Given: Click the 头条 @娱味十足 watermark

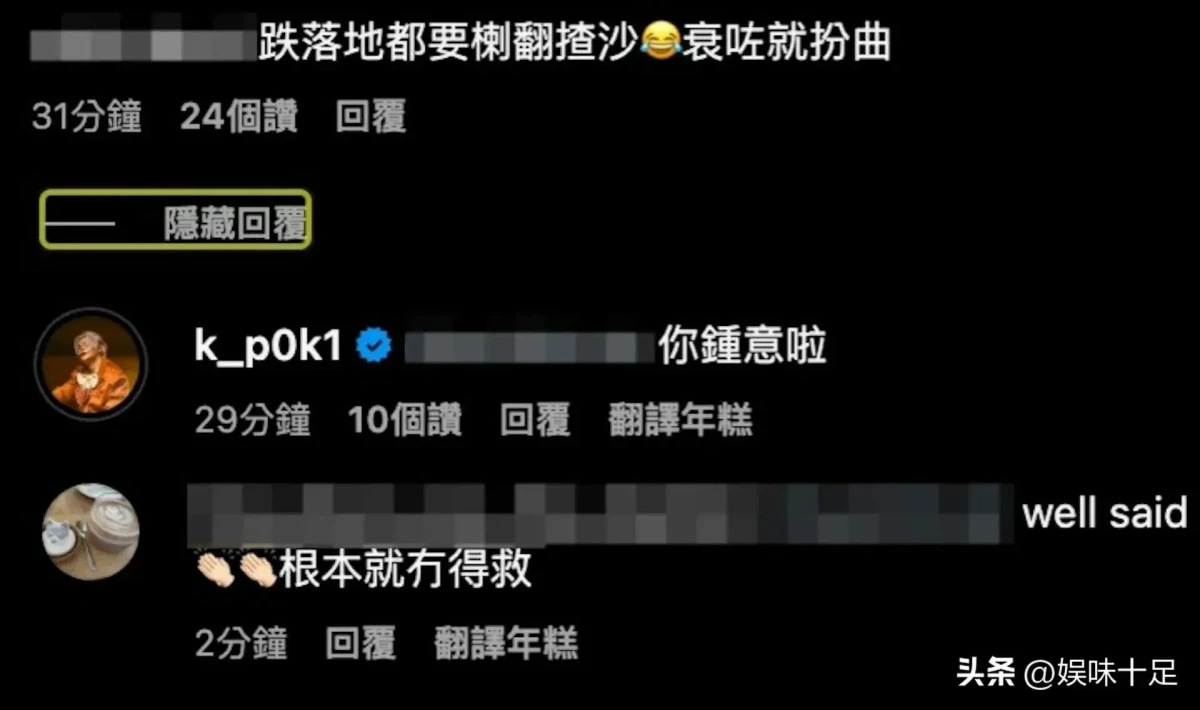Looking at the screenshot, I should (1067, 672).
